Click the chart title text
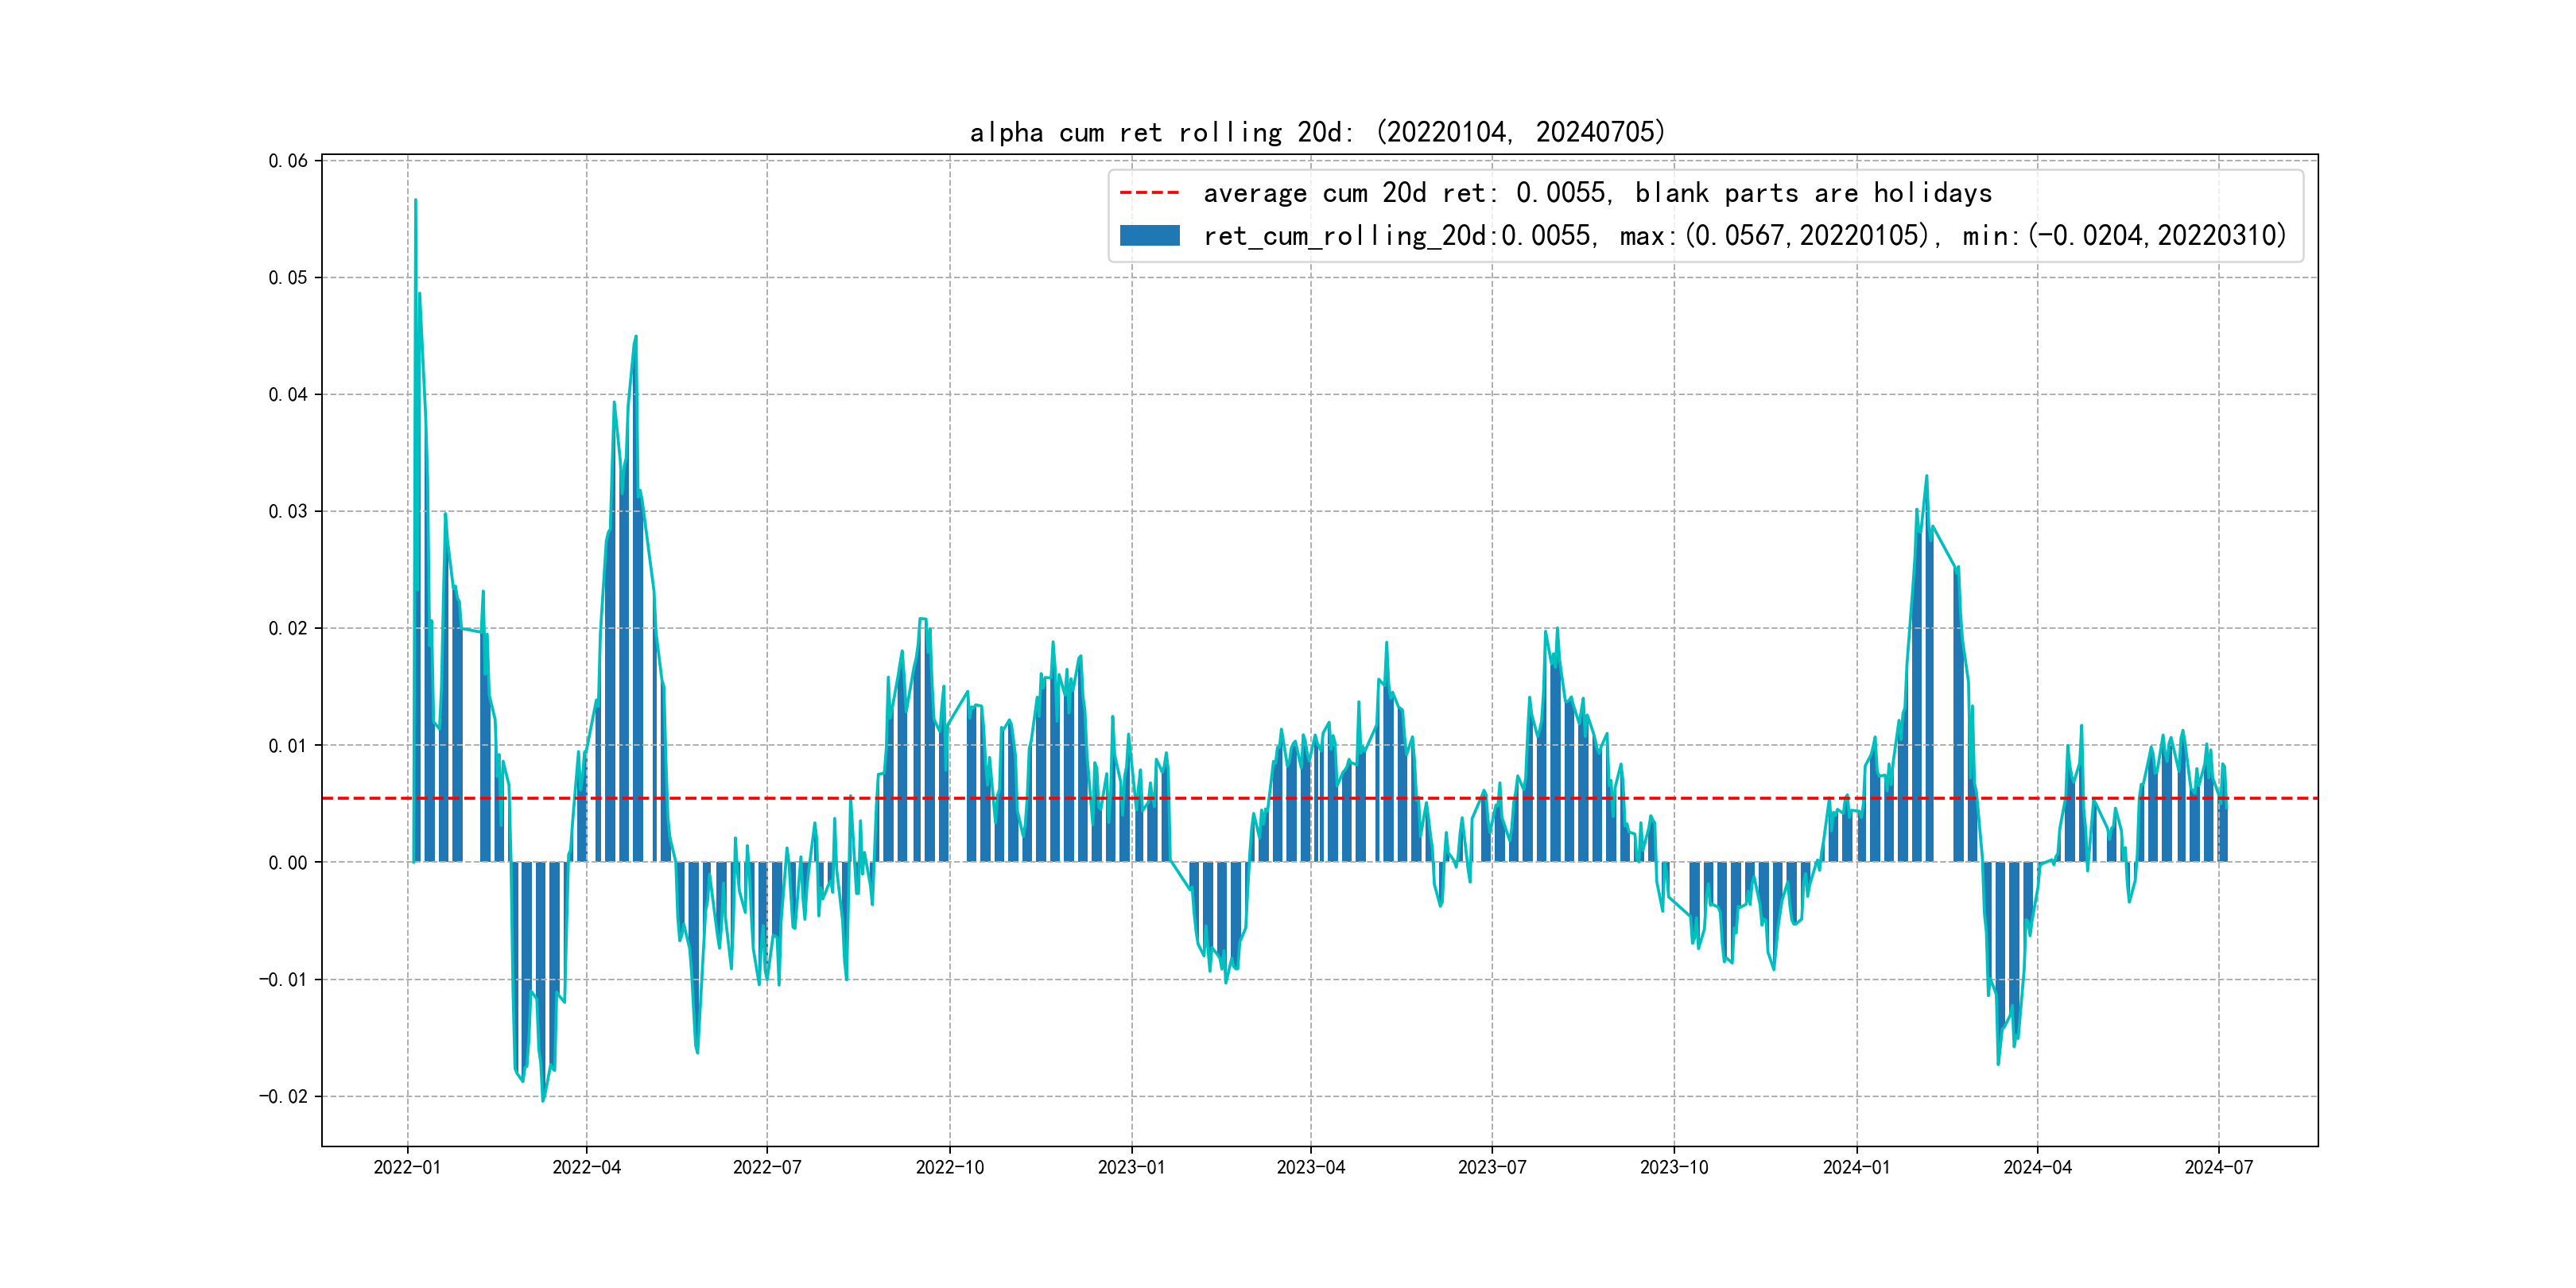The image size is (2576, 1288). (1317, 132)
